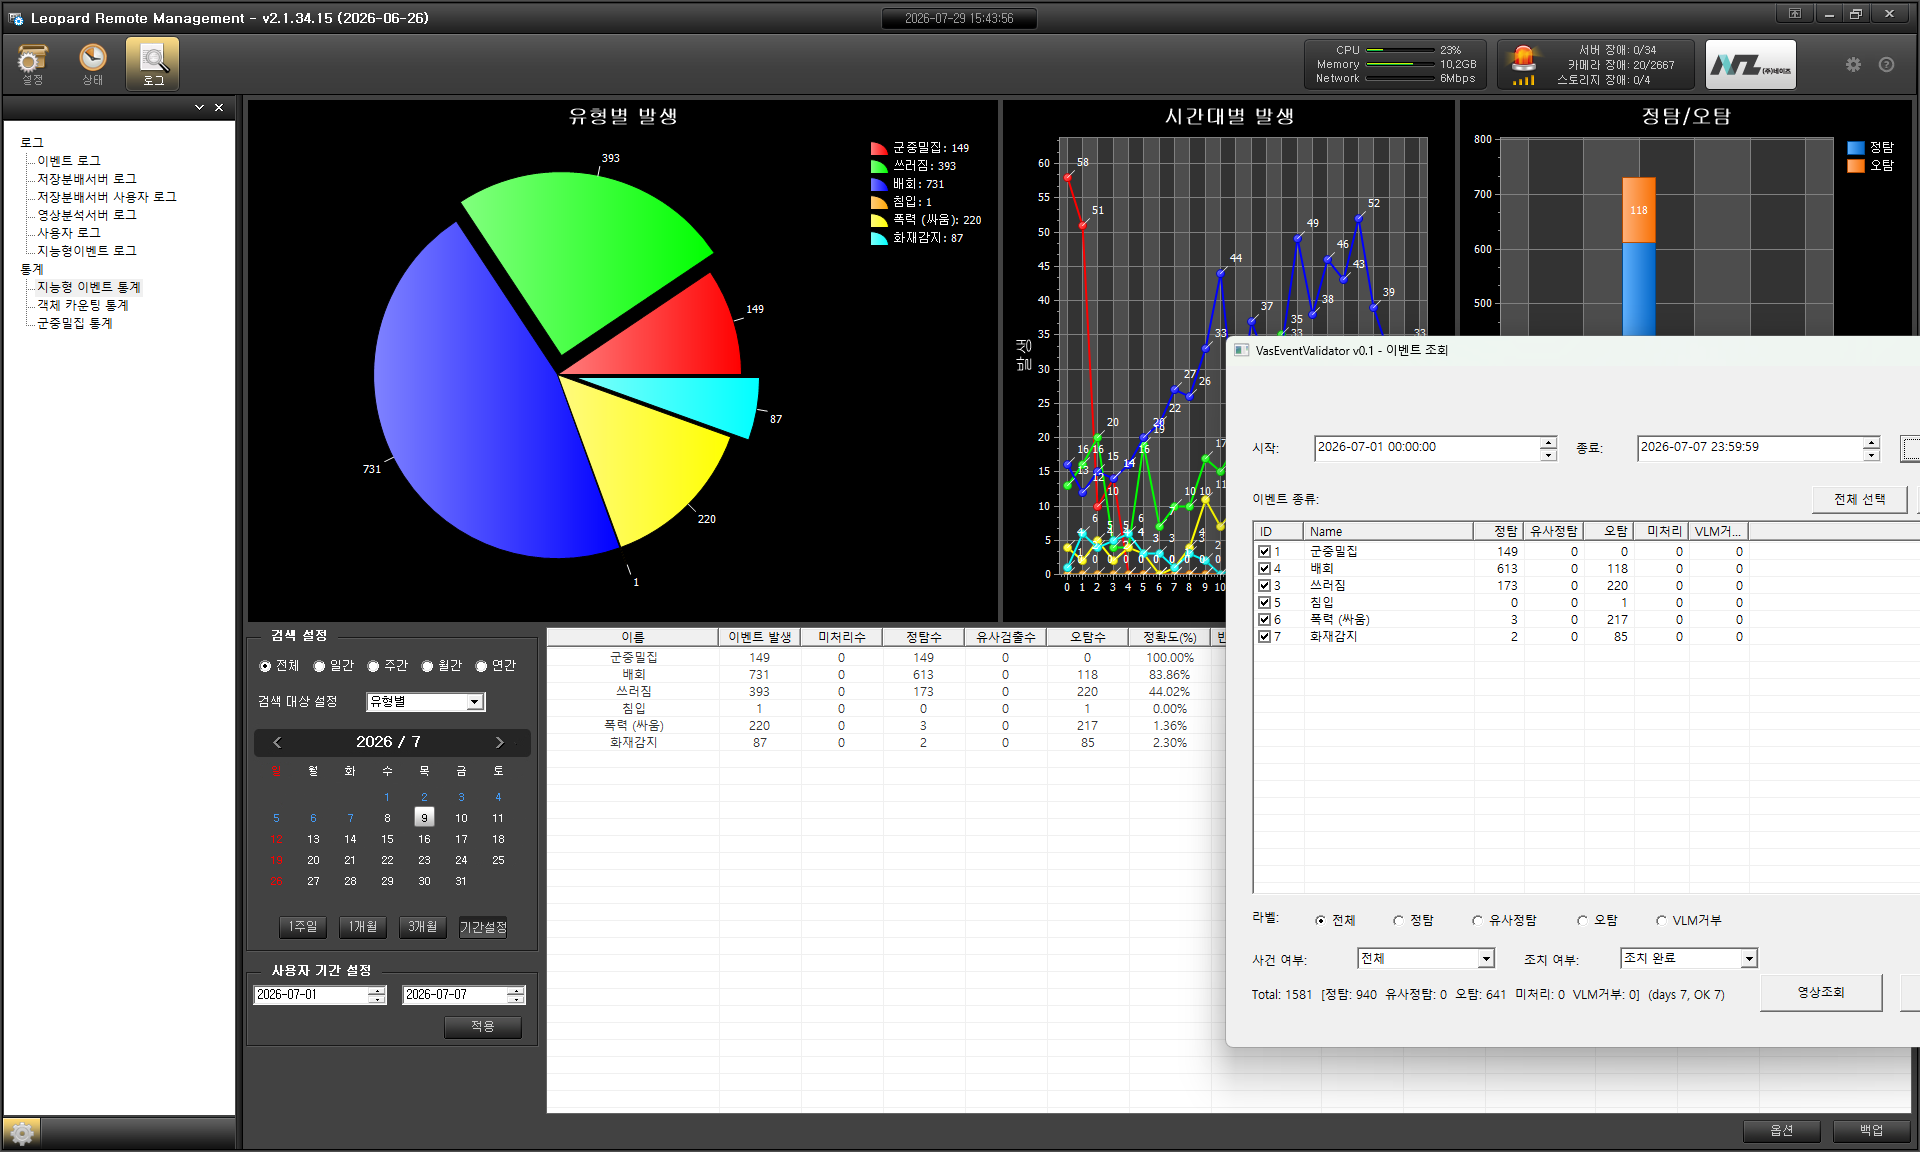The height and width of the screenshot is (1152, 1920).
Task: Select the 오탐 label radio button
Action: click(1582, 921)
